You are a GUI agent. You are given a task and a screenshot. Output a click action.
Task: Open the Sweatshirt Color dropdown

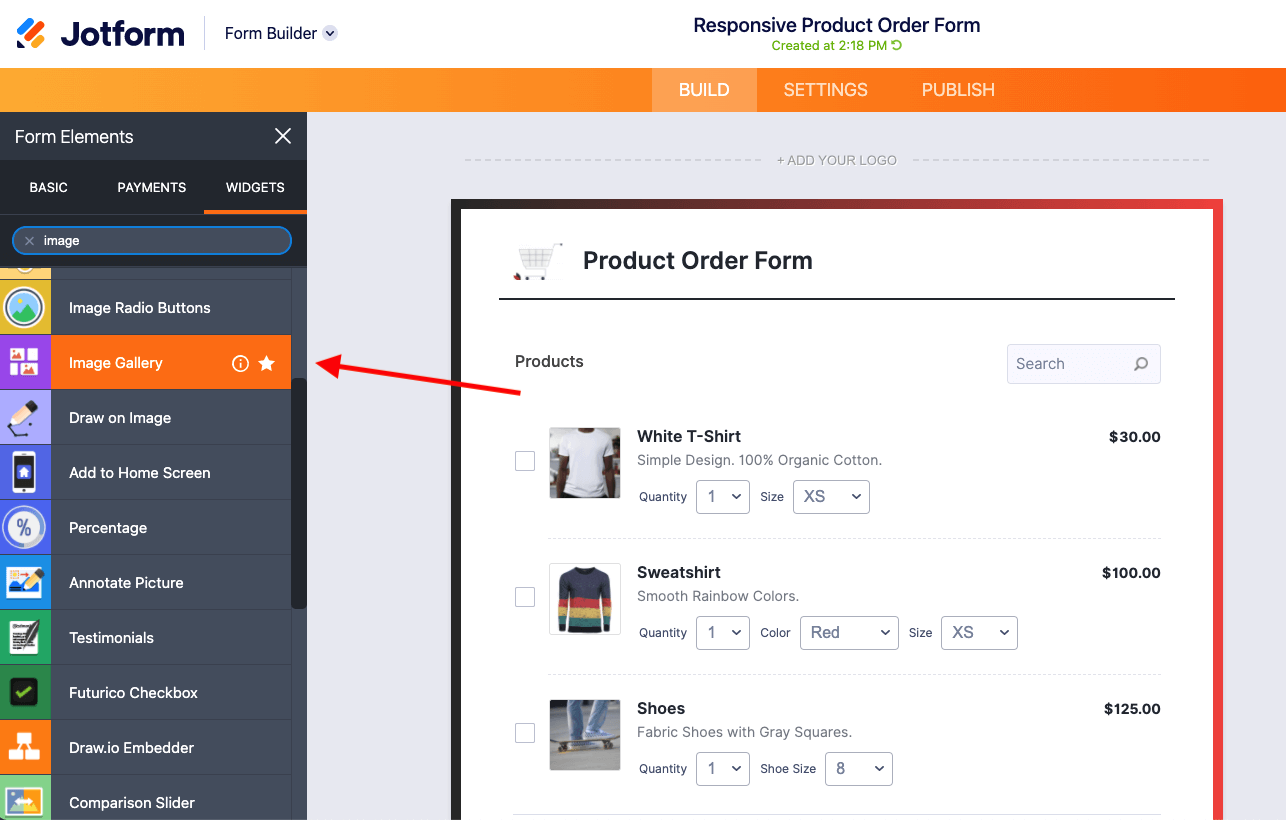[x=849, y=633]
